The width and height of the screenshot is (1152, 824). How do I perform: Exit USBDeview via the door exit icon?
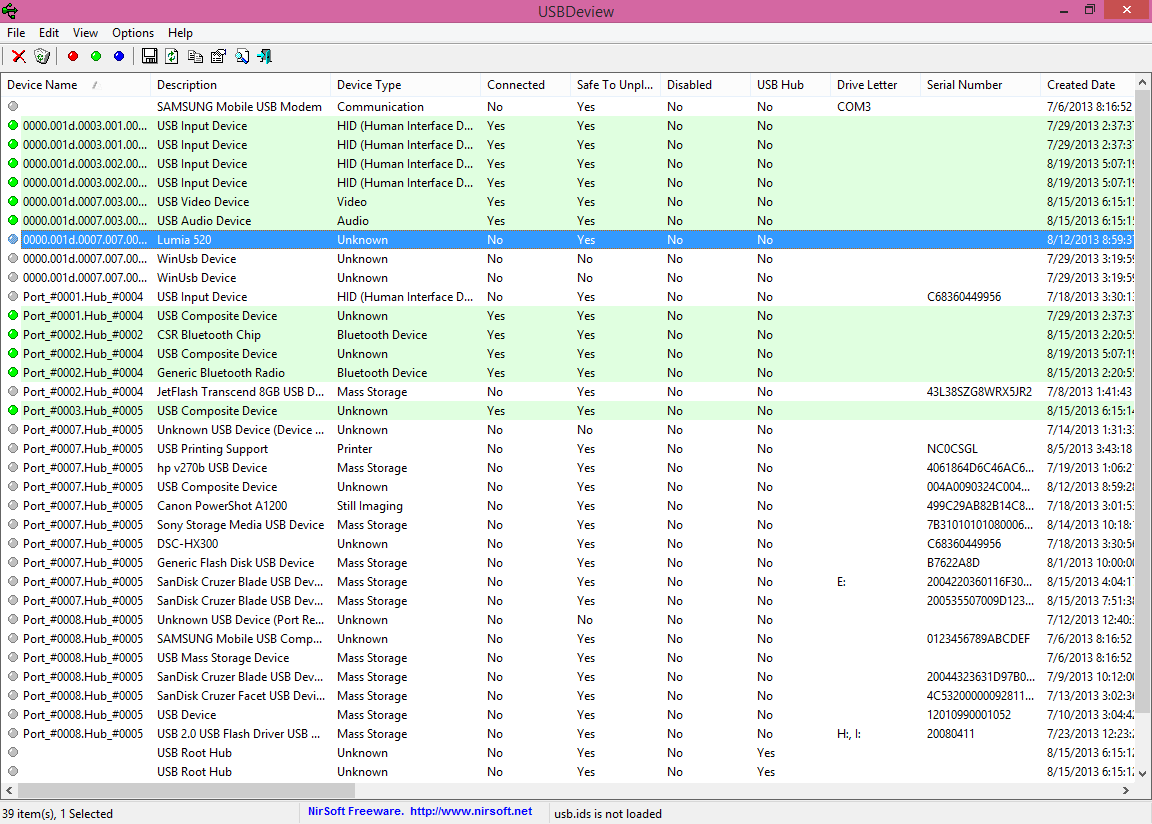[265, 56]
